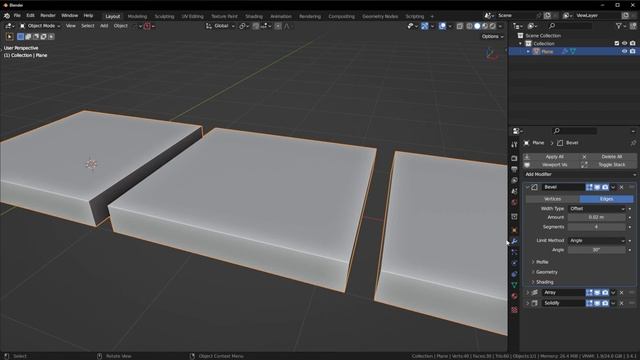Open the Scene properties tab
Viewport: 640px width, 360px height.
514,191
